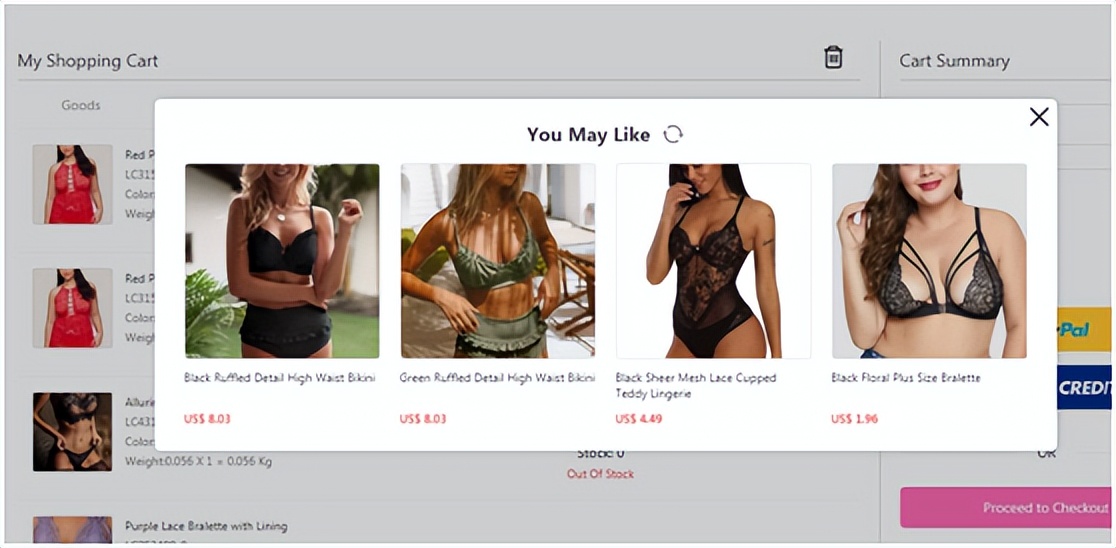Click the Black Ruffled Detail High Waist Bikini title
The height and width of the screenshot is (548, 1116).
pos(280,378)
